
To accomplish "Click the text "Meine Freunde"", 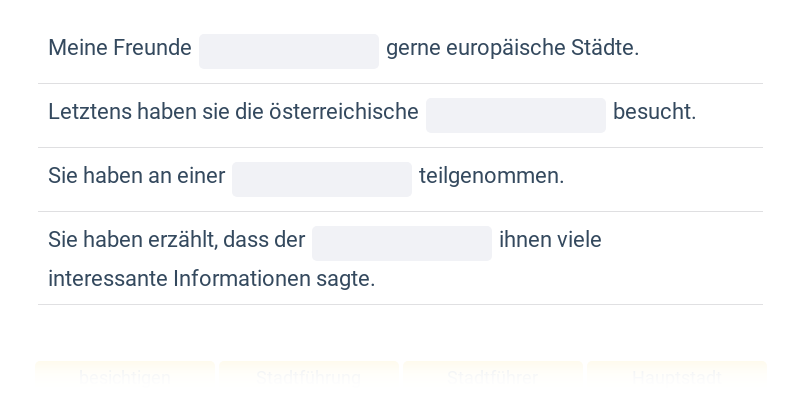I will click(119, 48).
